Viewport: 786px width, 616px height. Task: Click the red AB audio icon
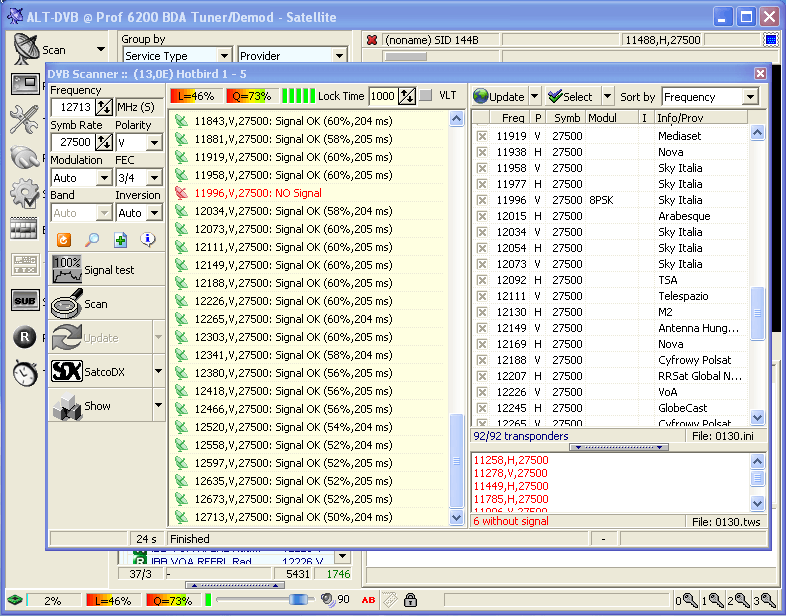pos(368,600)
